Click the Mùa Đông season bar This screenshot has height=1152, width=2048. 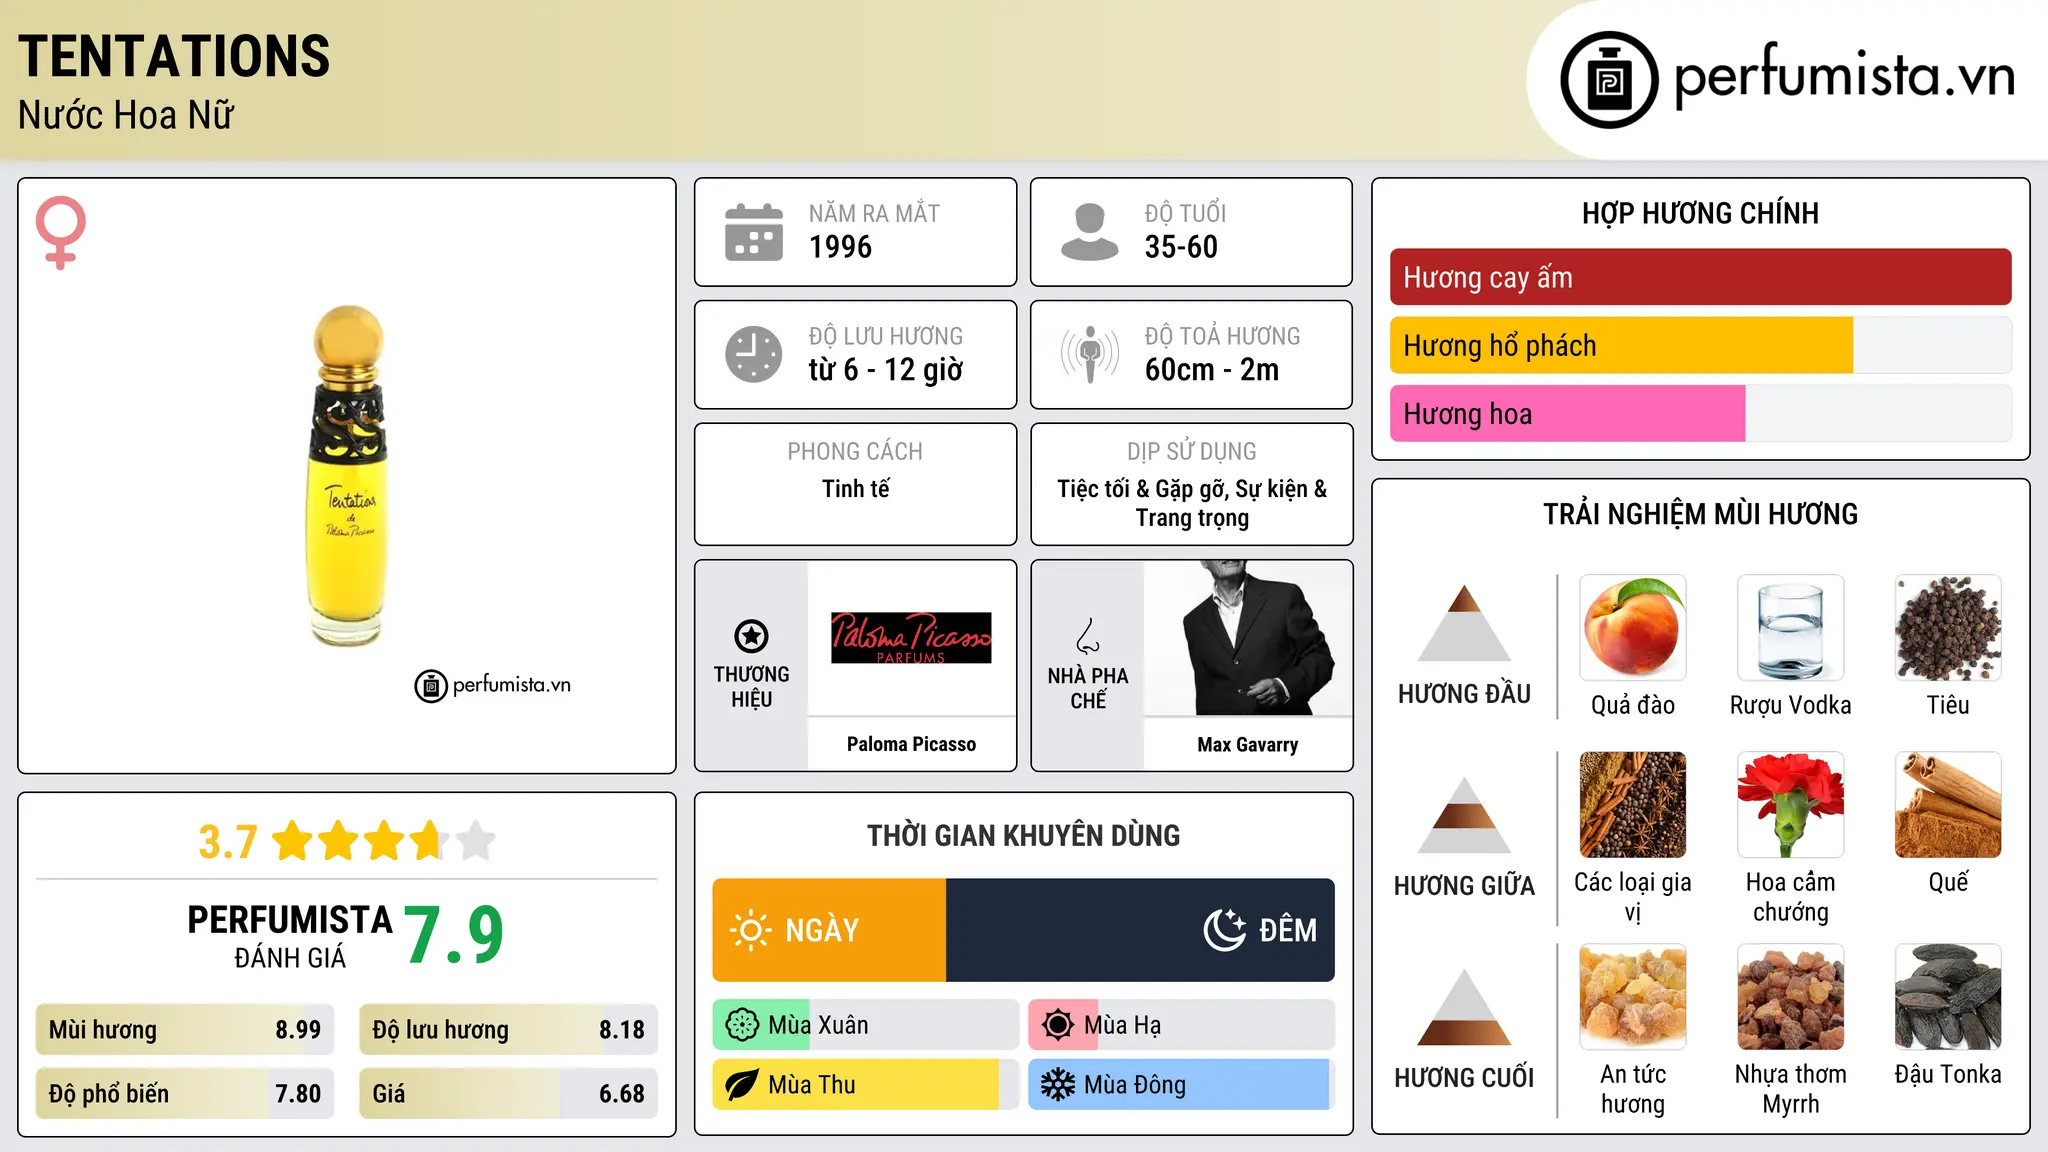click(1181, 1085)
